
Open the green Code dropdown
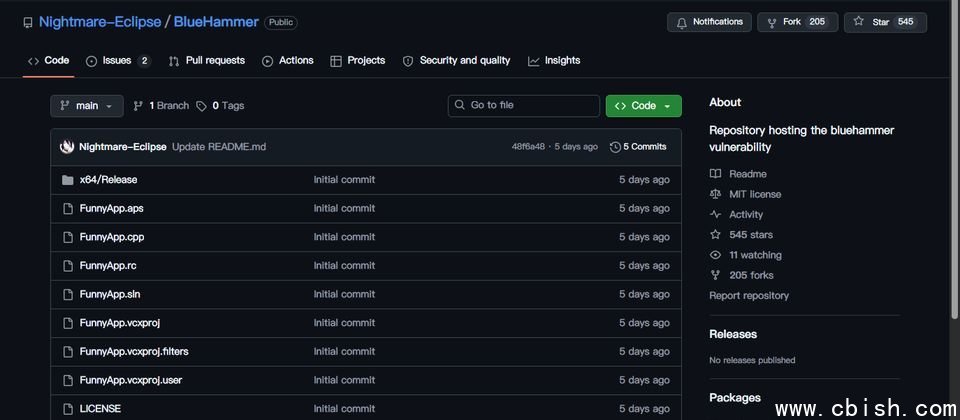click(643, 106)
